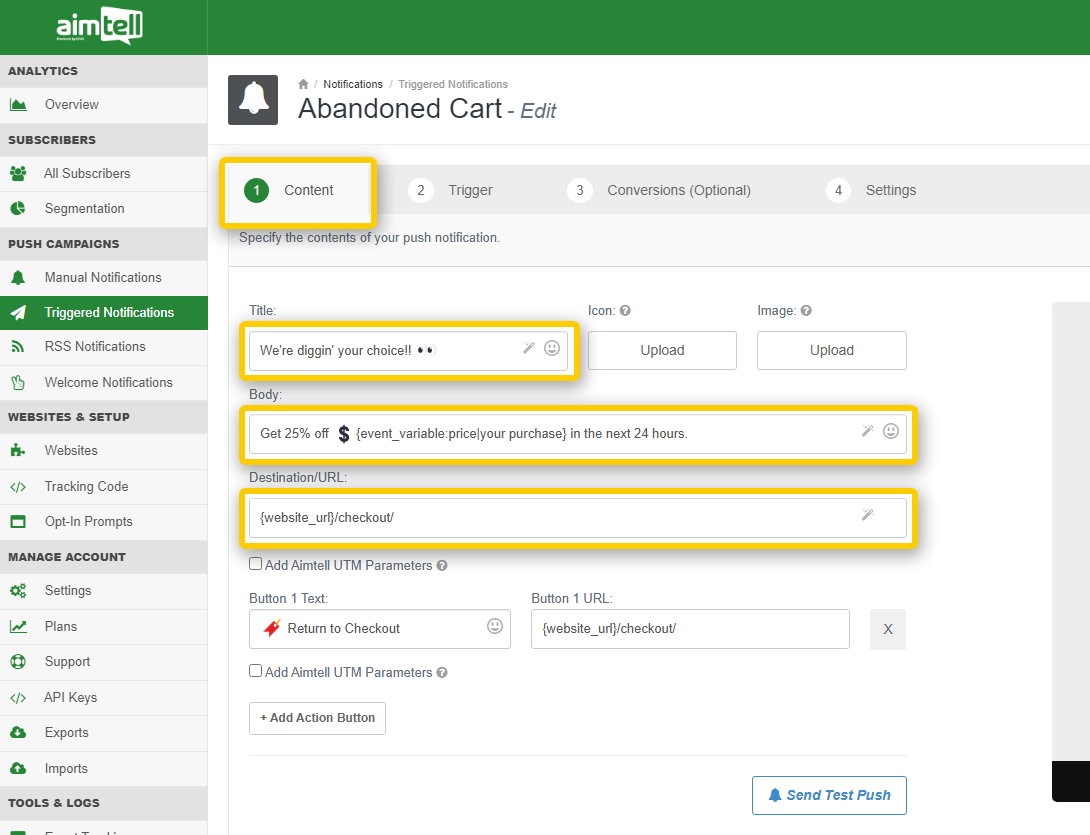Open emoji picker in Button 1 Text
The height and width of the screenshot is (835, 1090).
pyautogui.click(x=495, y=626)
